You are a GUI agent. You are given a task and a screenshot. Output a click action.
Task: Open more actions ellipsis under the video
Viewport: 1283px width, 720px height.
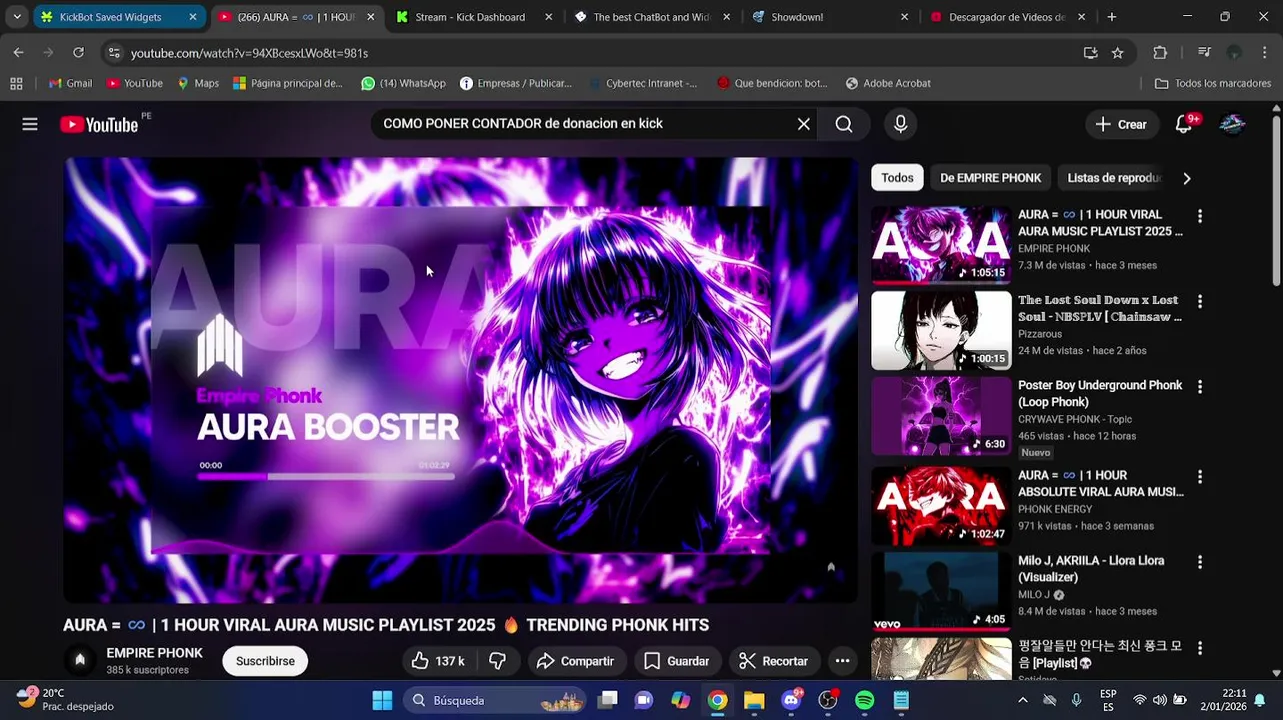[842, 661]
